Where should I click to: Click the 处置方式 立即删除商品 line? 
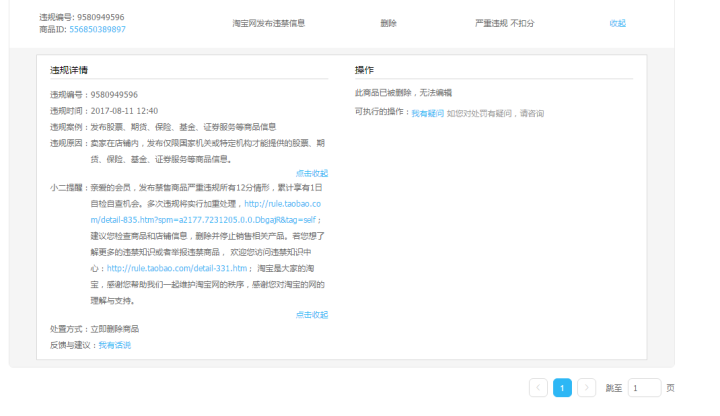click(95, 329)
